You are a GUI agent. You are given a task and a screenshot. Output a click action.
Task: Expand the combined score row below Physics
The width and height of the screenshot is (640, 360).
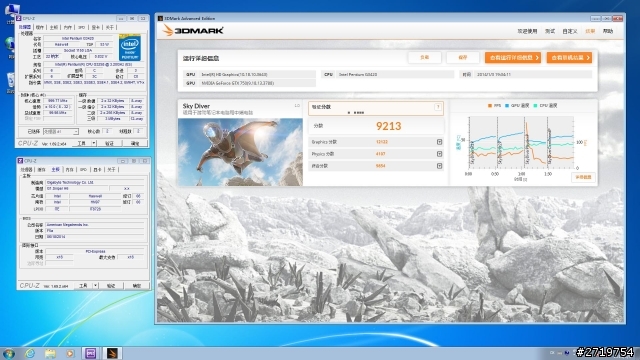(x=439, y=166)
